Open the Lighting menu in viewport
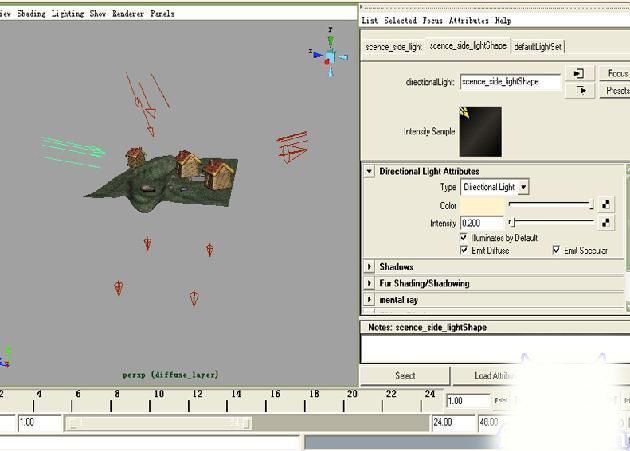The width and height of the screenshot is (630, 451). pyautogui.click(x=68, y=14)
